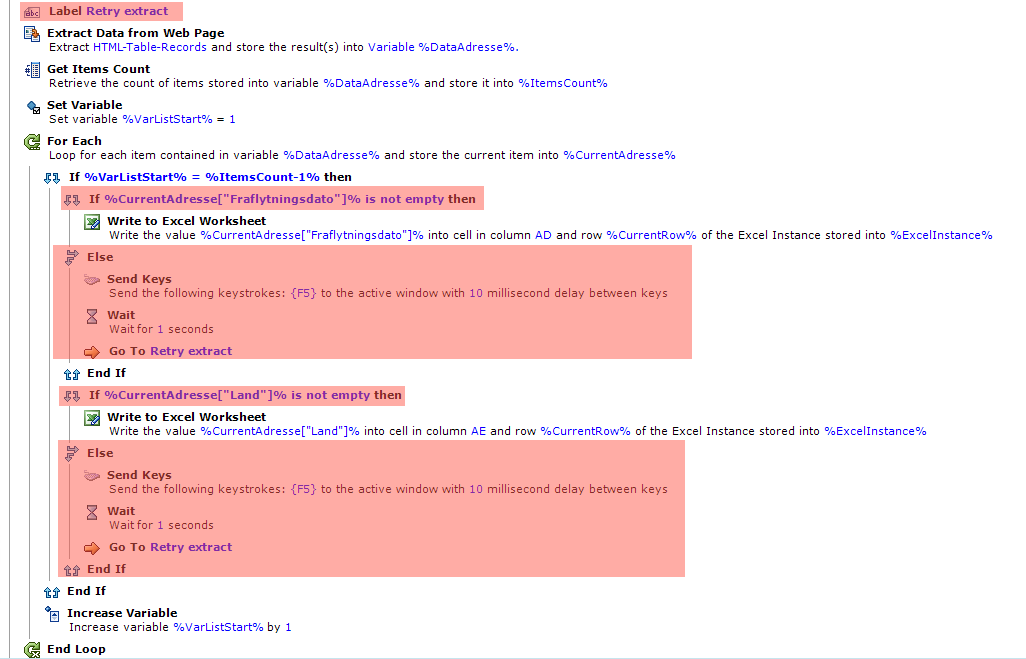Select the Label Retry extract icon
The image size is (1026, 659).
[x=32, y=12]
